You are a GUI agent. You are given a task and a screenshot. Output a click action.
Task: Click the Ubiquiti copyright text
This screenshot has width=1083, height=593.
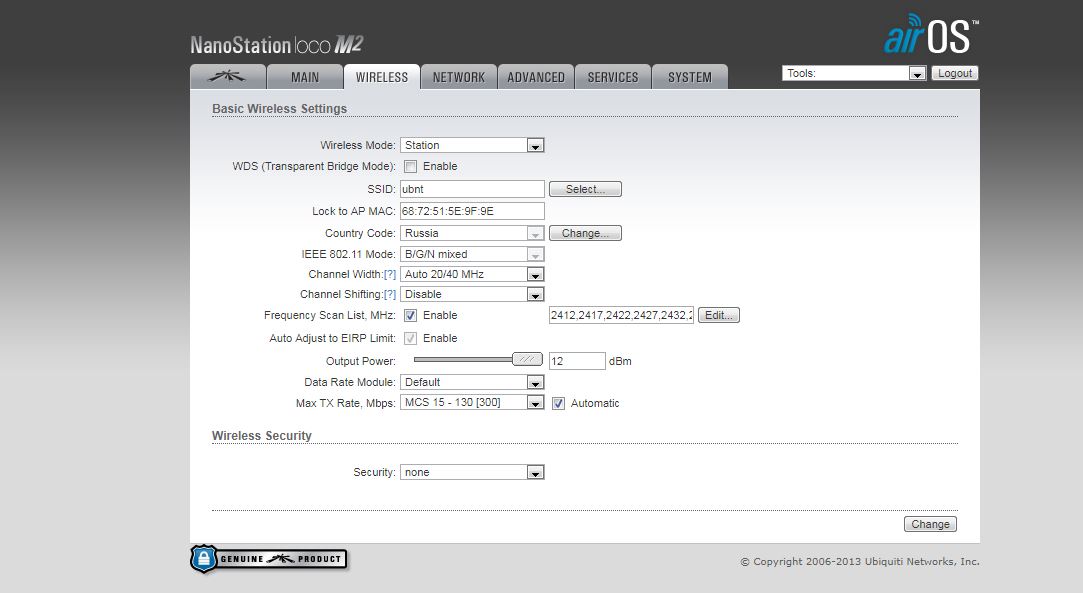click(x=860, y=562)
